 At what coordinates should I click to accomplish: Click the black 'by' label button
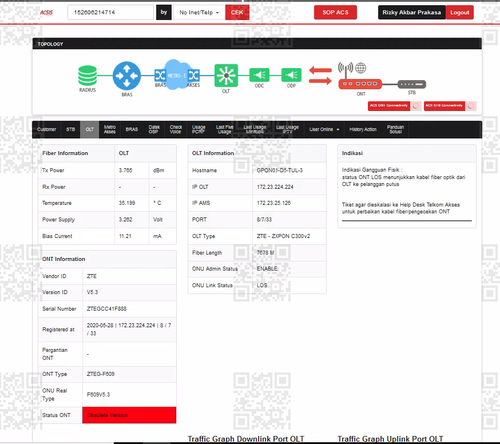click(164, 12)
